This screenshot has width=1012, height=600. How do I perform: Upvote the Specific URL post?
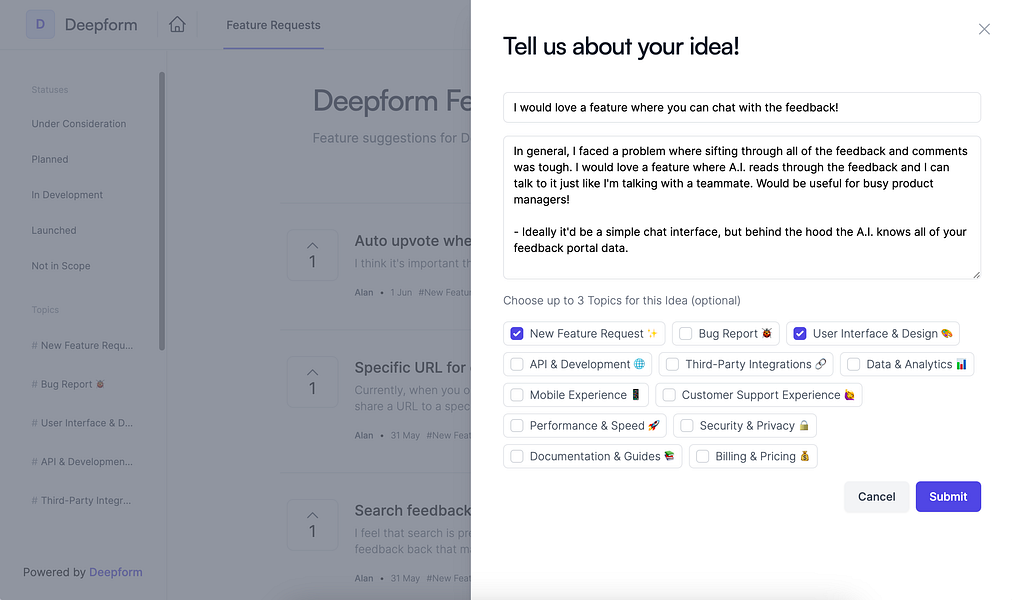pyautogui.click(x=312, y=382)
